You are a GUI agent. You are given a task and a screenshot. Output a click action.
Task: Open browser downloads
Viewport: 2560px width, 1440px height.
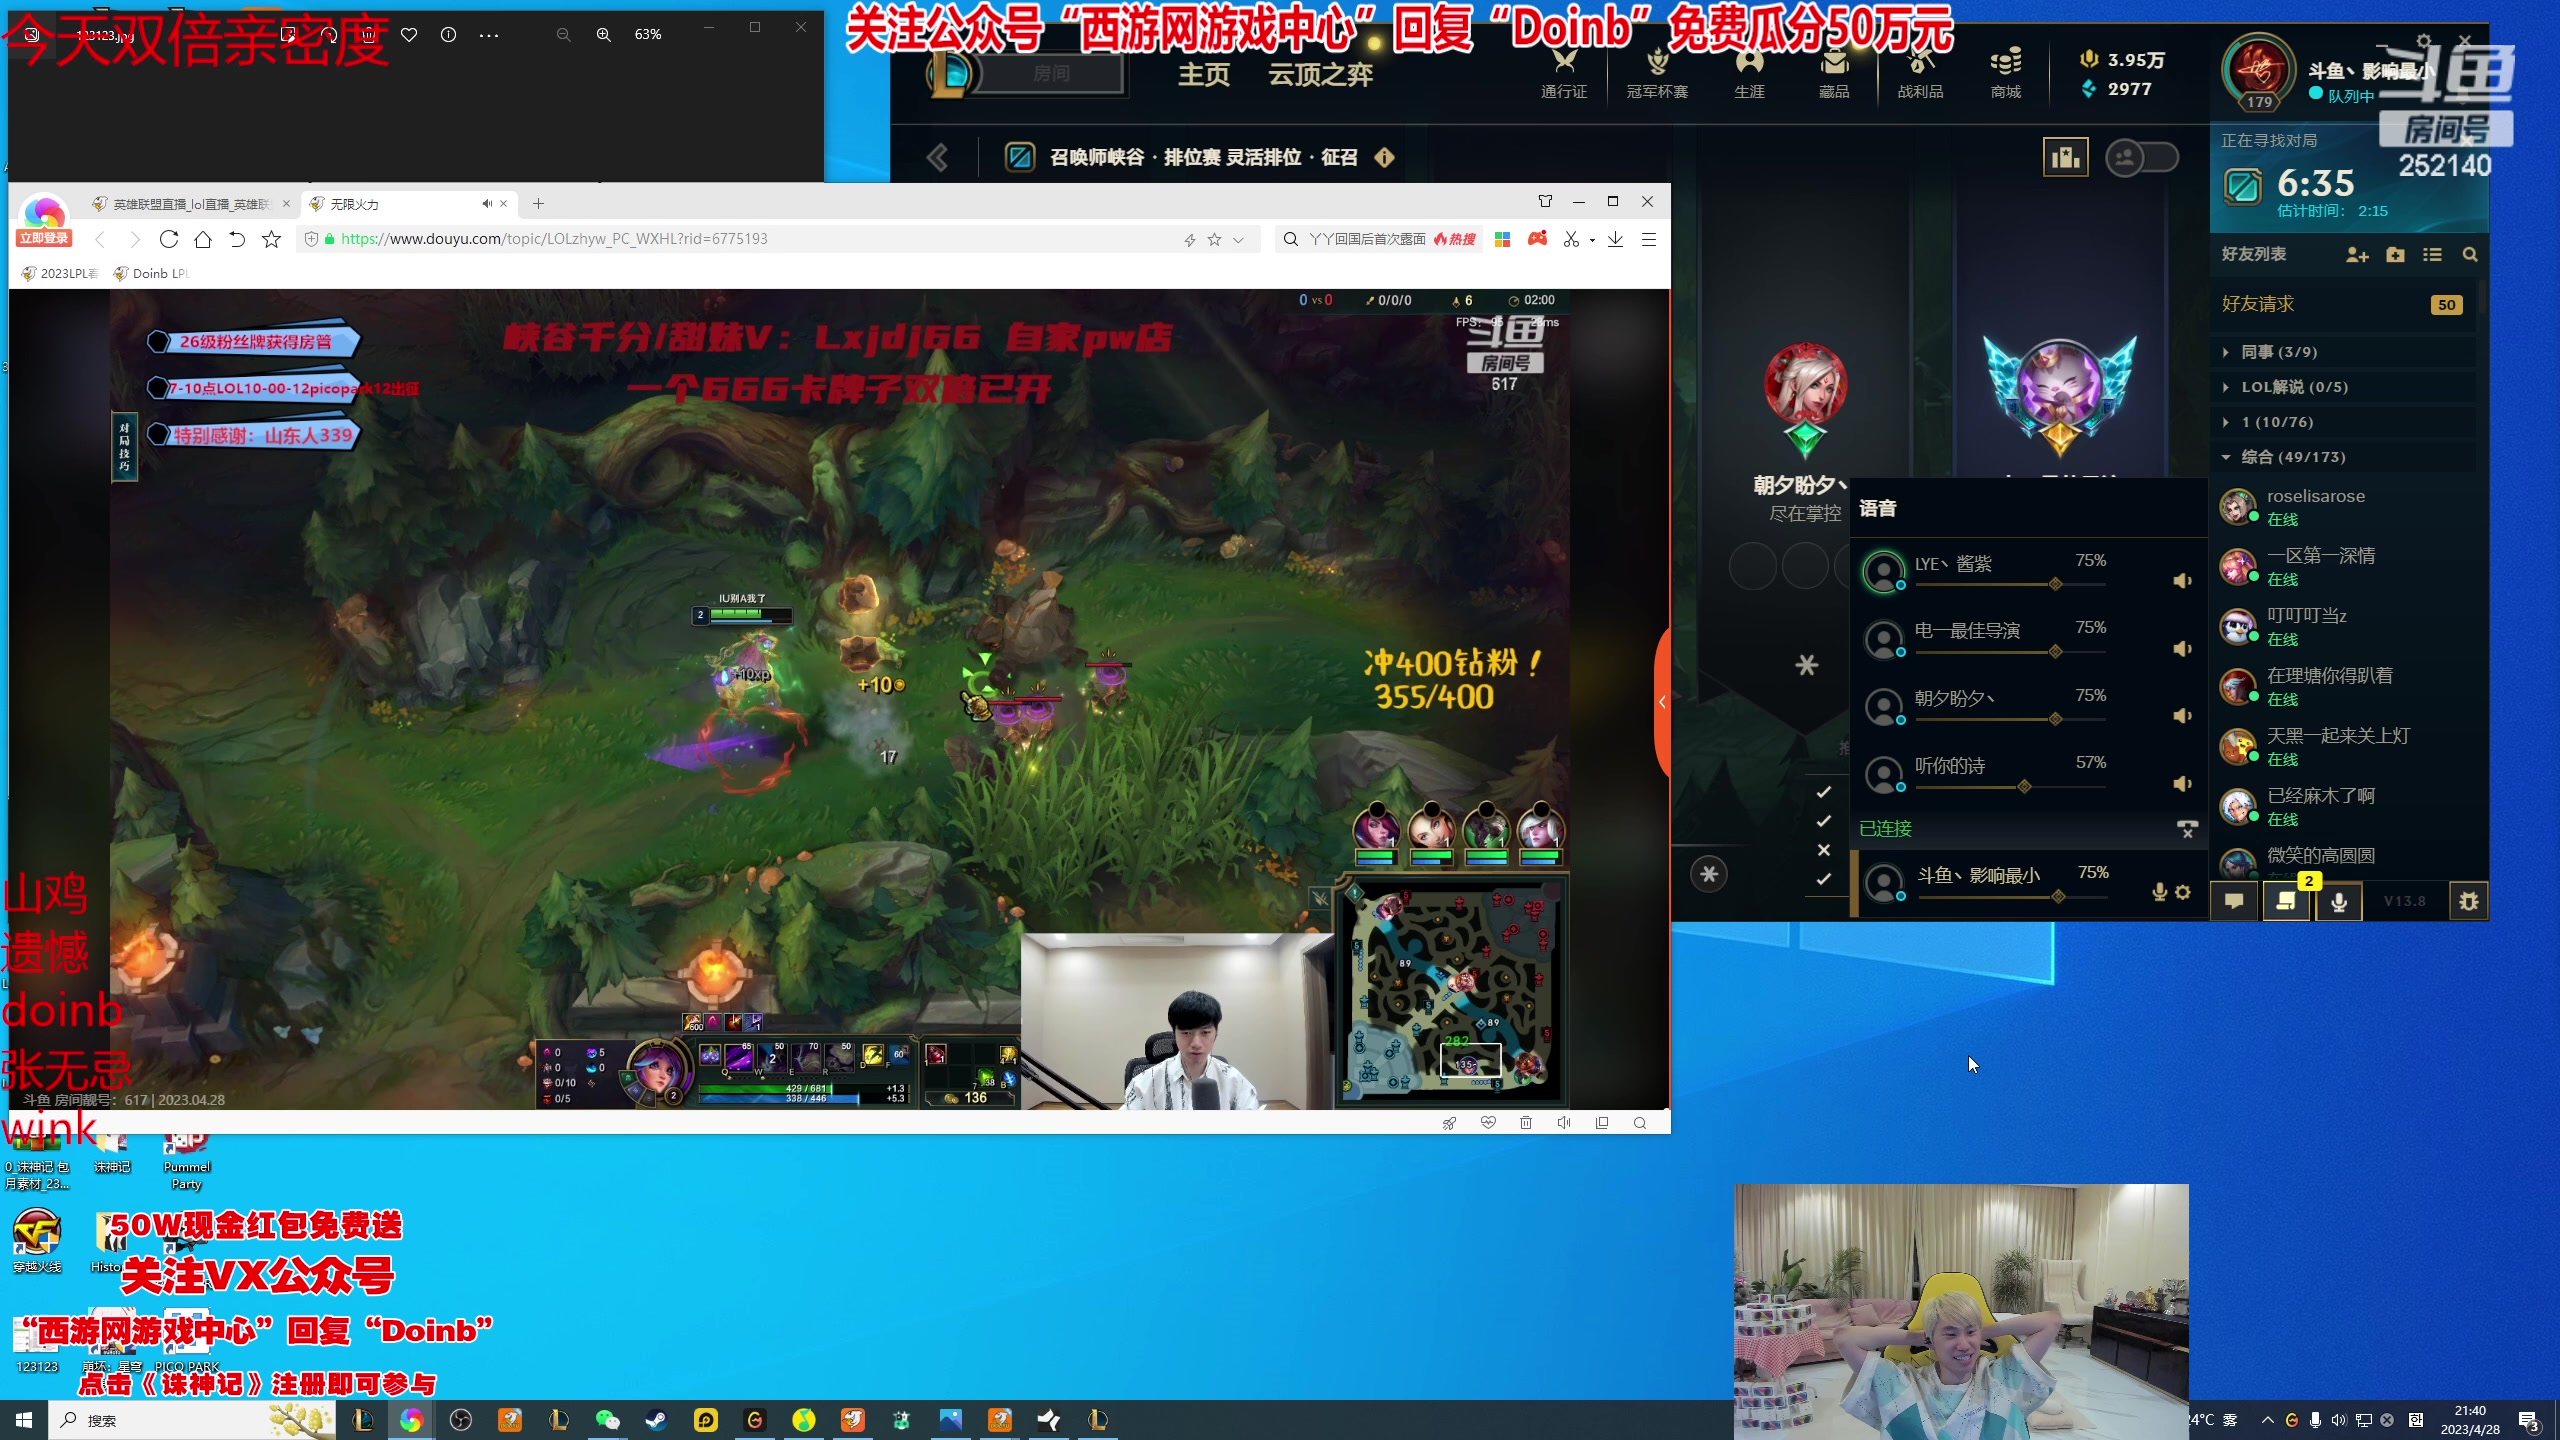tap(1615, 239)
